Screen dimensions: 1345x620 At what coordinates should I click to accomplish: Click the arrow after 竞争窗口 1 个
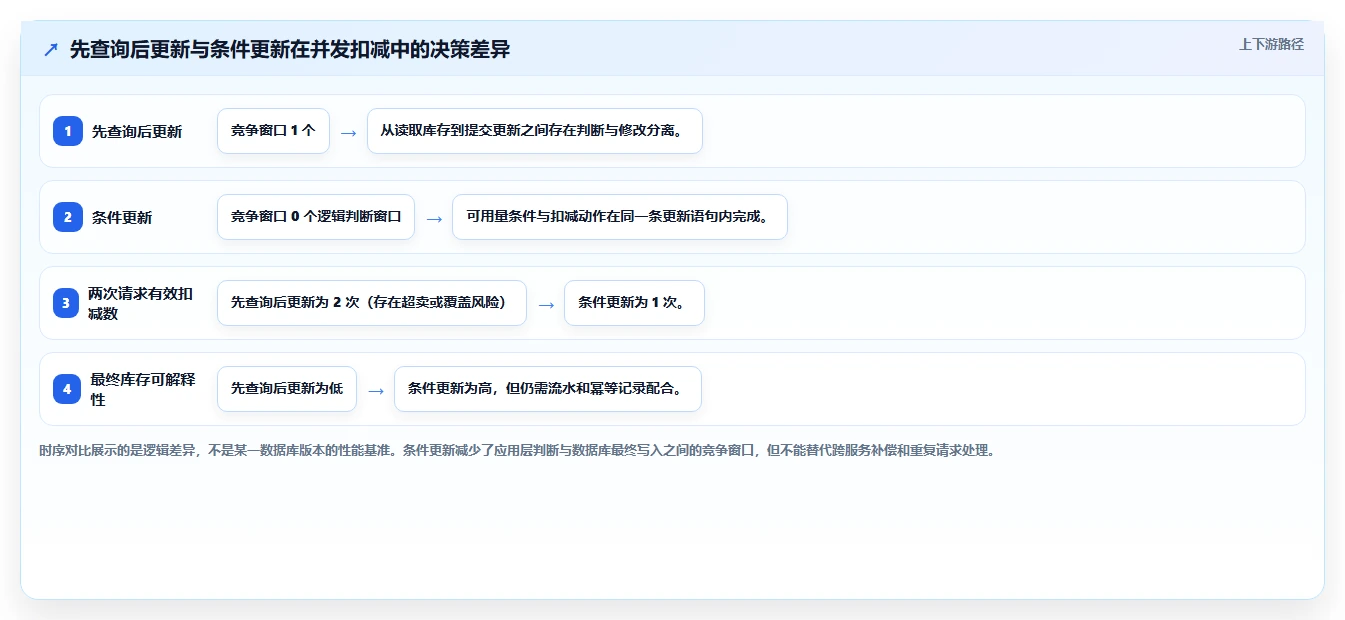(x=348, y=132)
